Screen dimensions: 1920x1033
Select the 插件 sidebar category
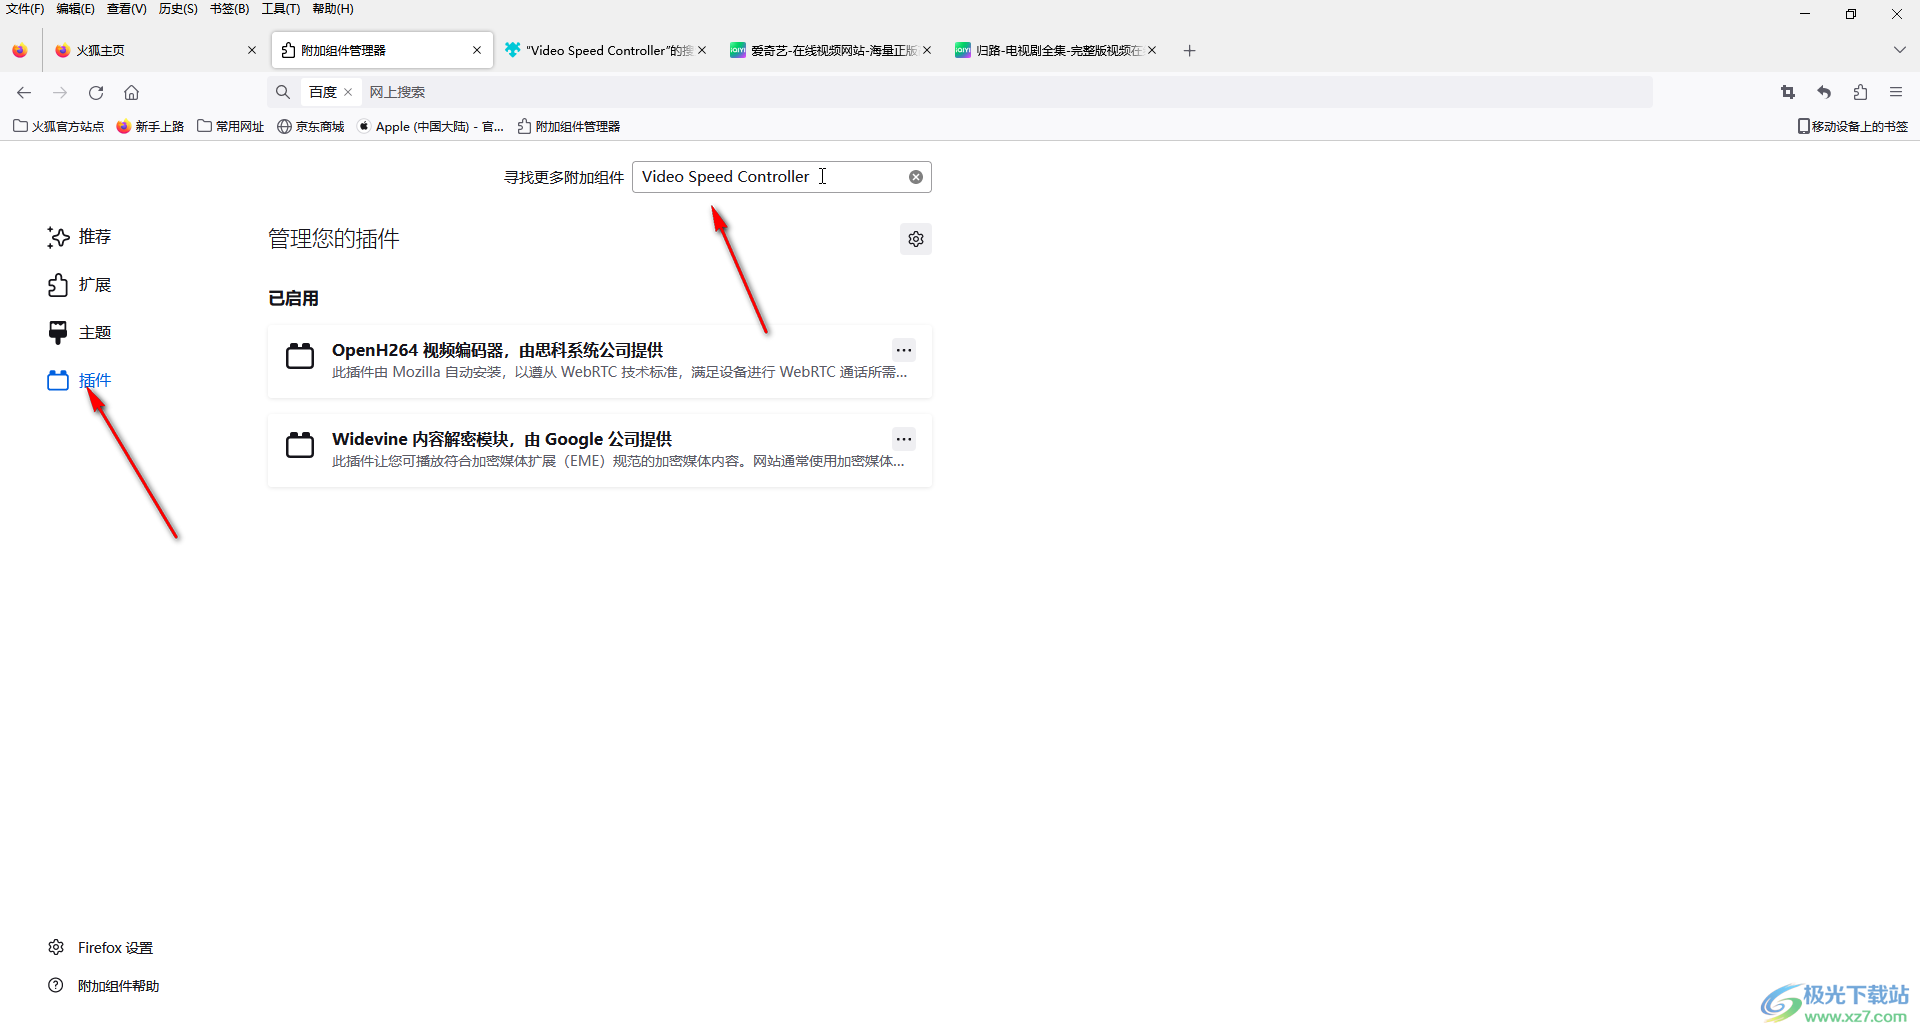tap(79, 381)
